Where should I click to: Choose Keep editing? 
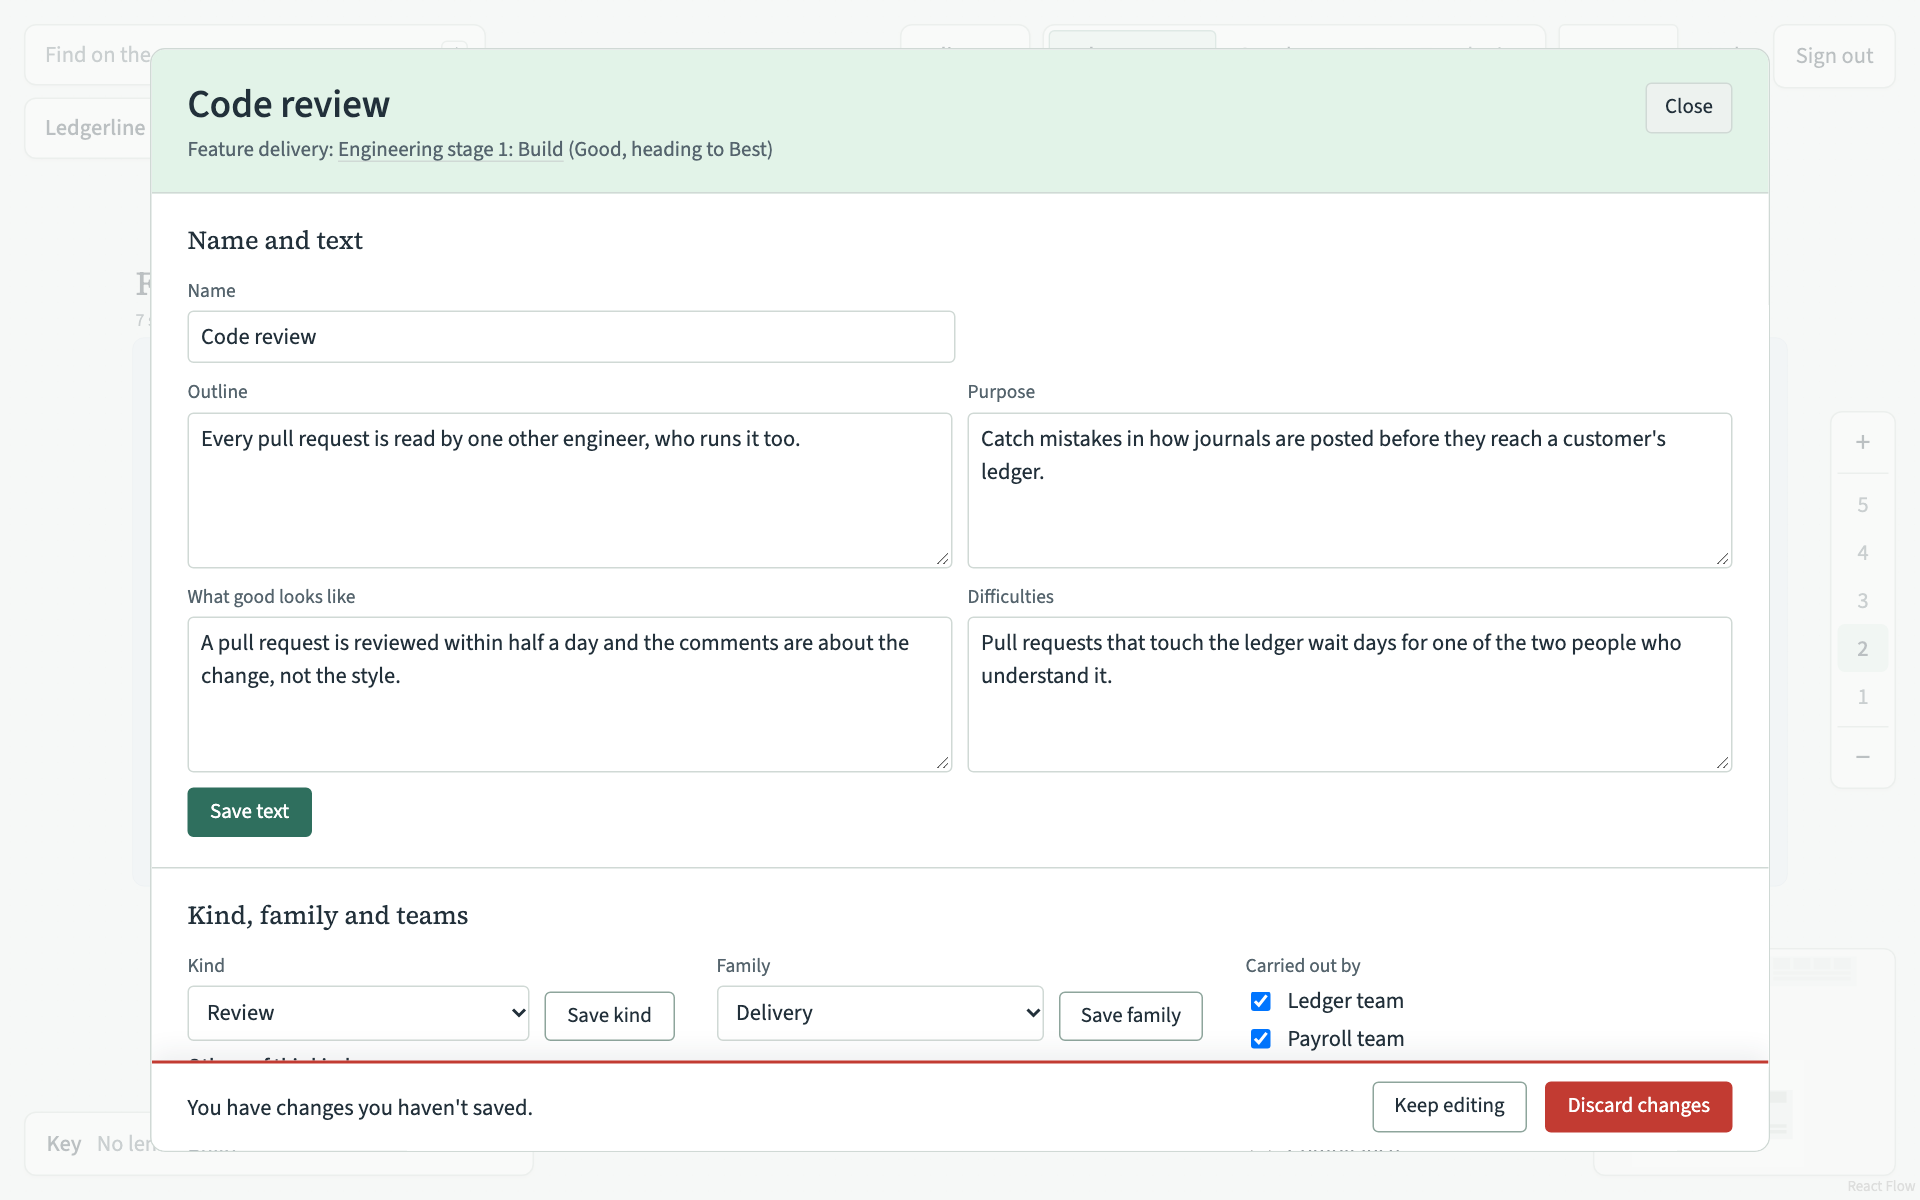click(x=1449, y=1106)
